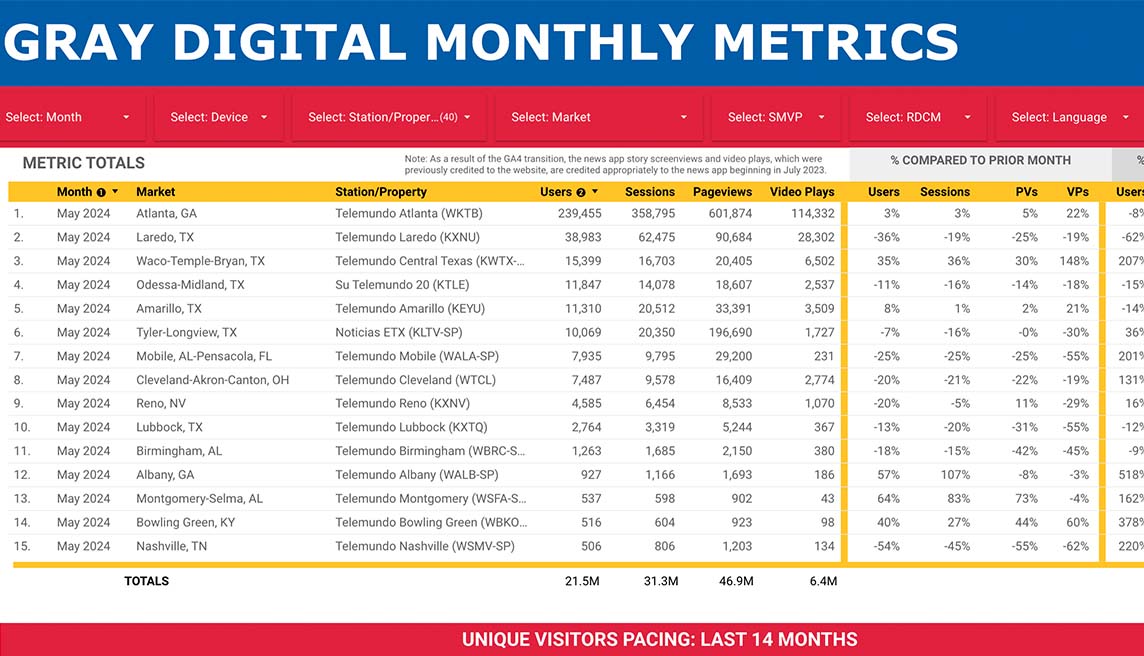
Task: Click the Users column help icon
Action: (x=581, y=193)
